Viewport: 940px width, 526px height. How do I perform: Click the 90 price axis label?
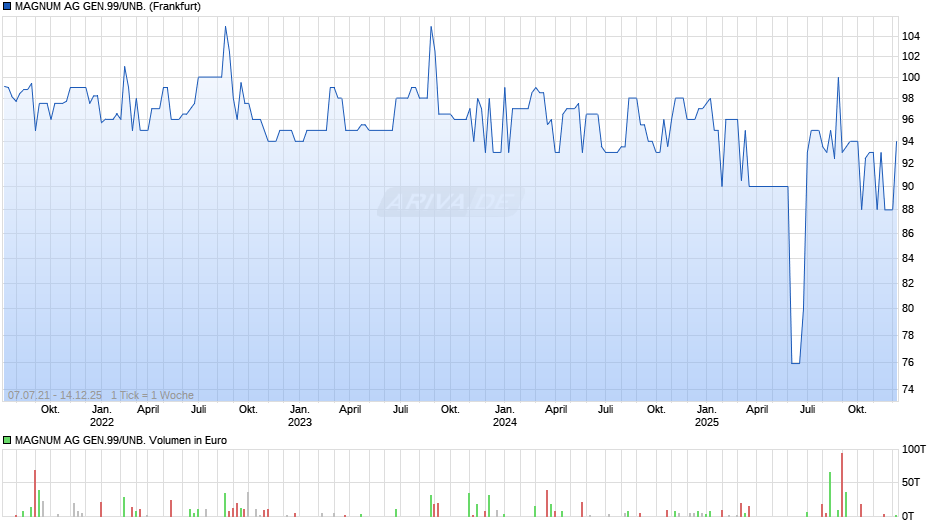(908, 187)
